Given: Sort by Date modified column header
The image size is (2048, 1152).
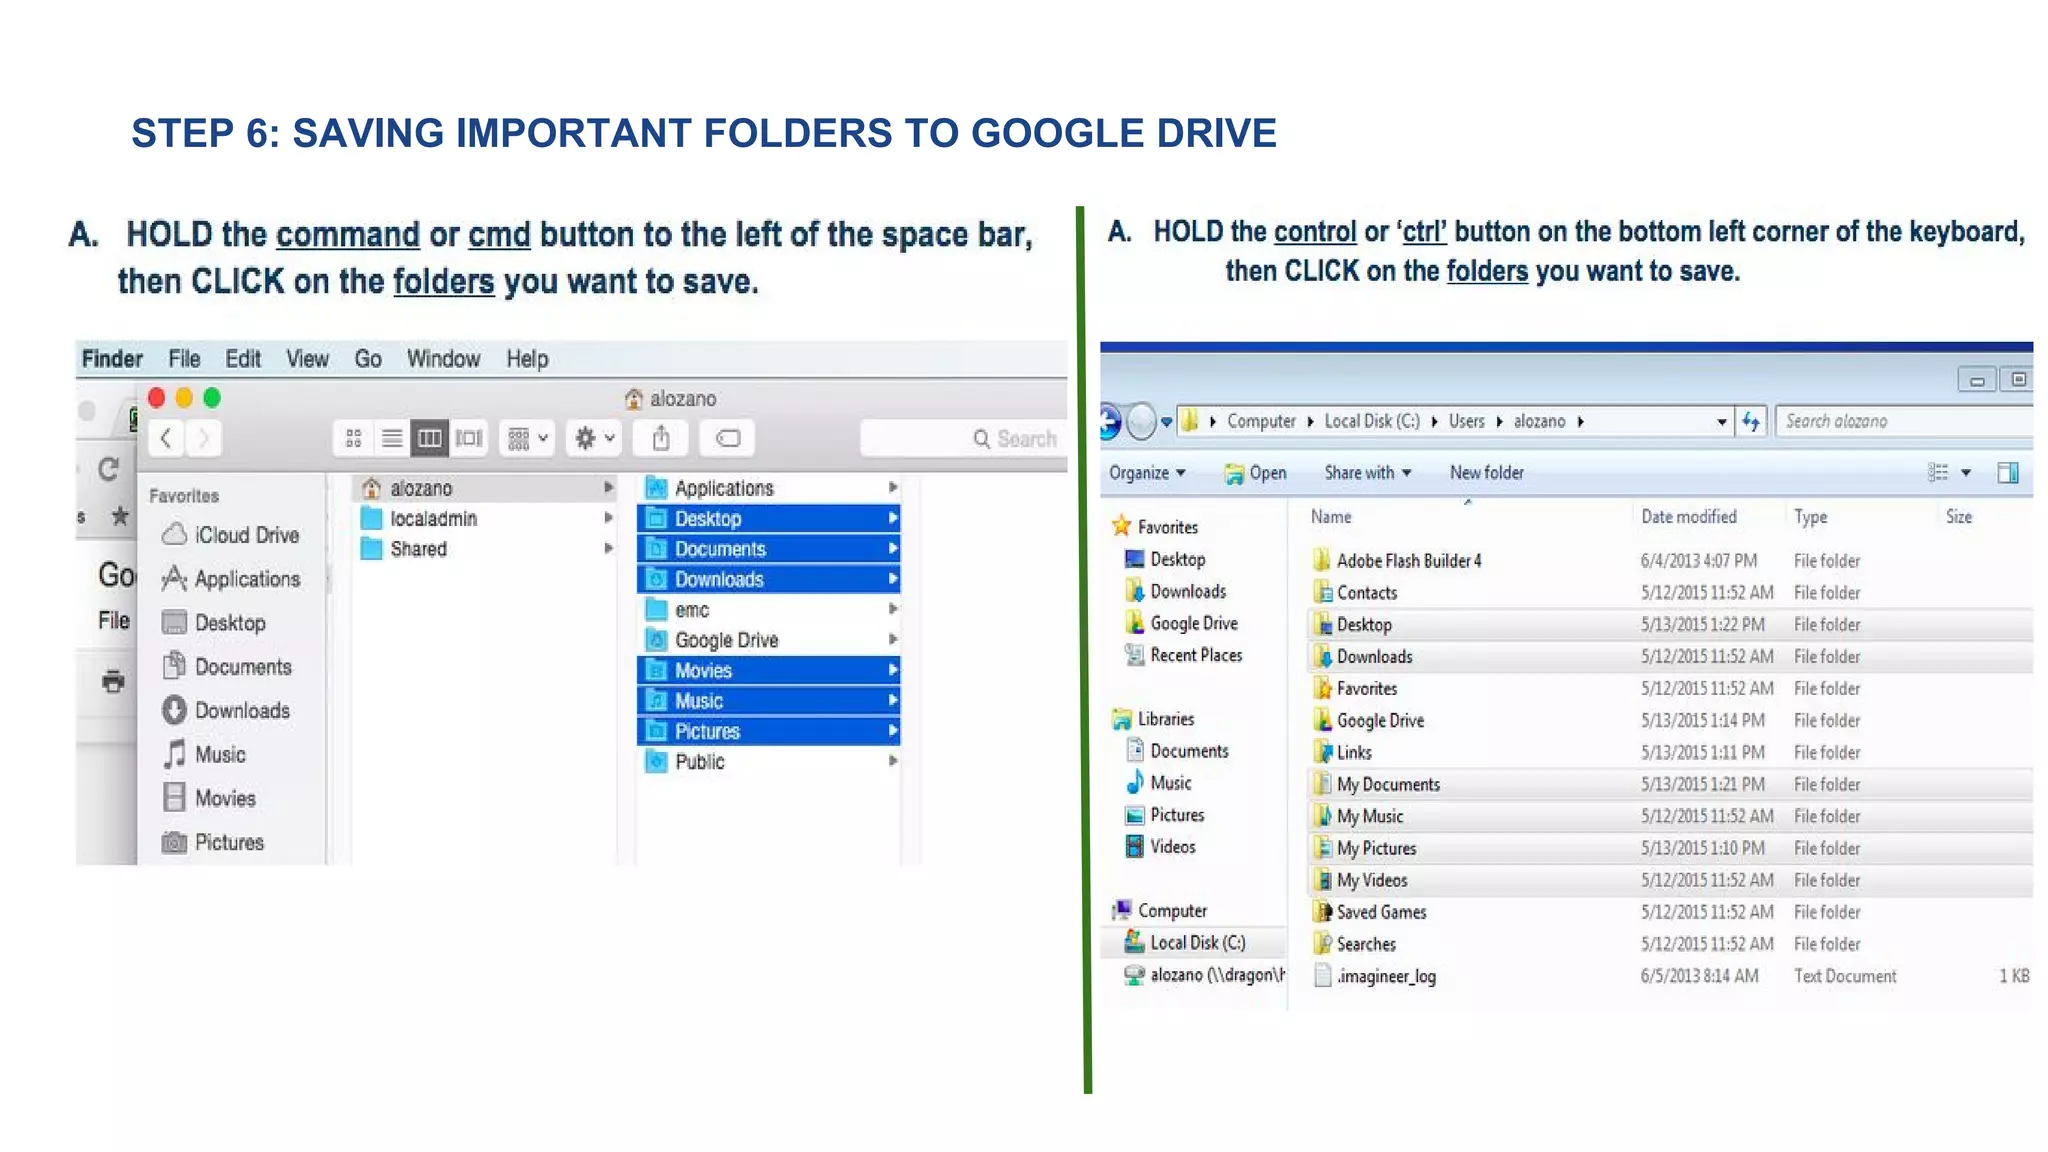Looking at the screenshot, I should (1689, 517).
